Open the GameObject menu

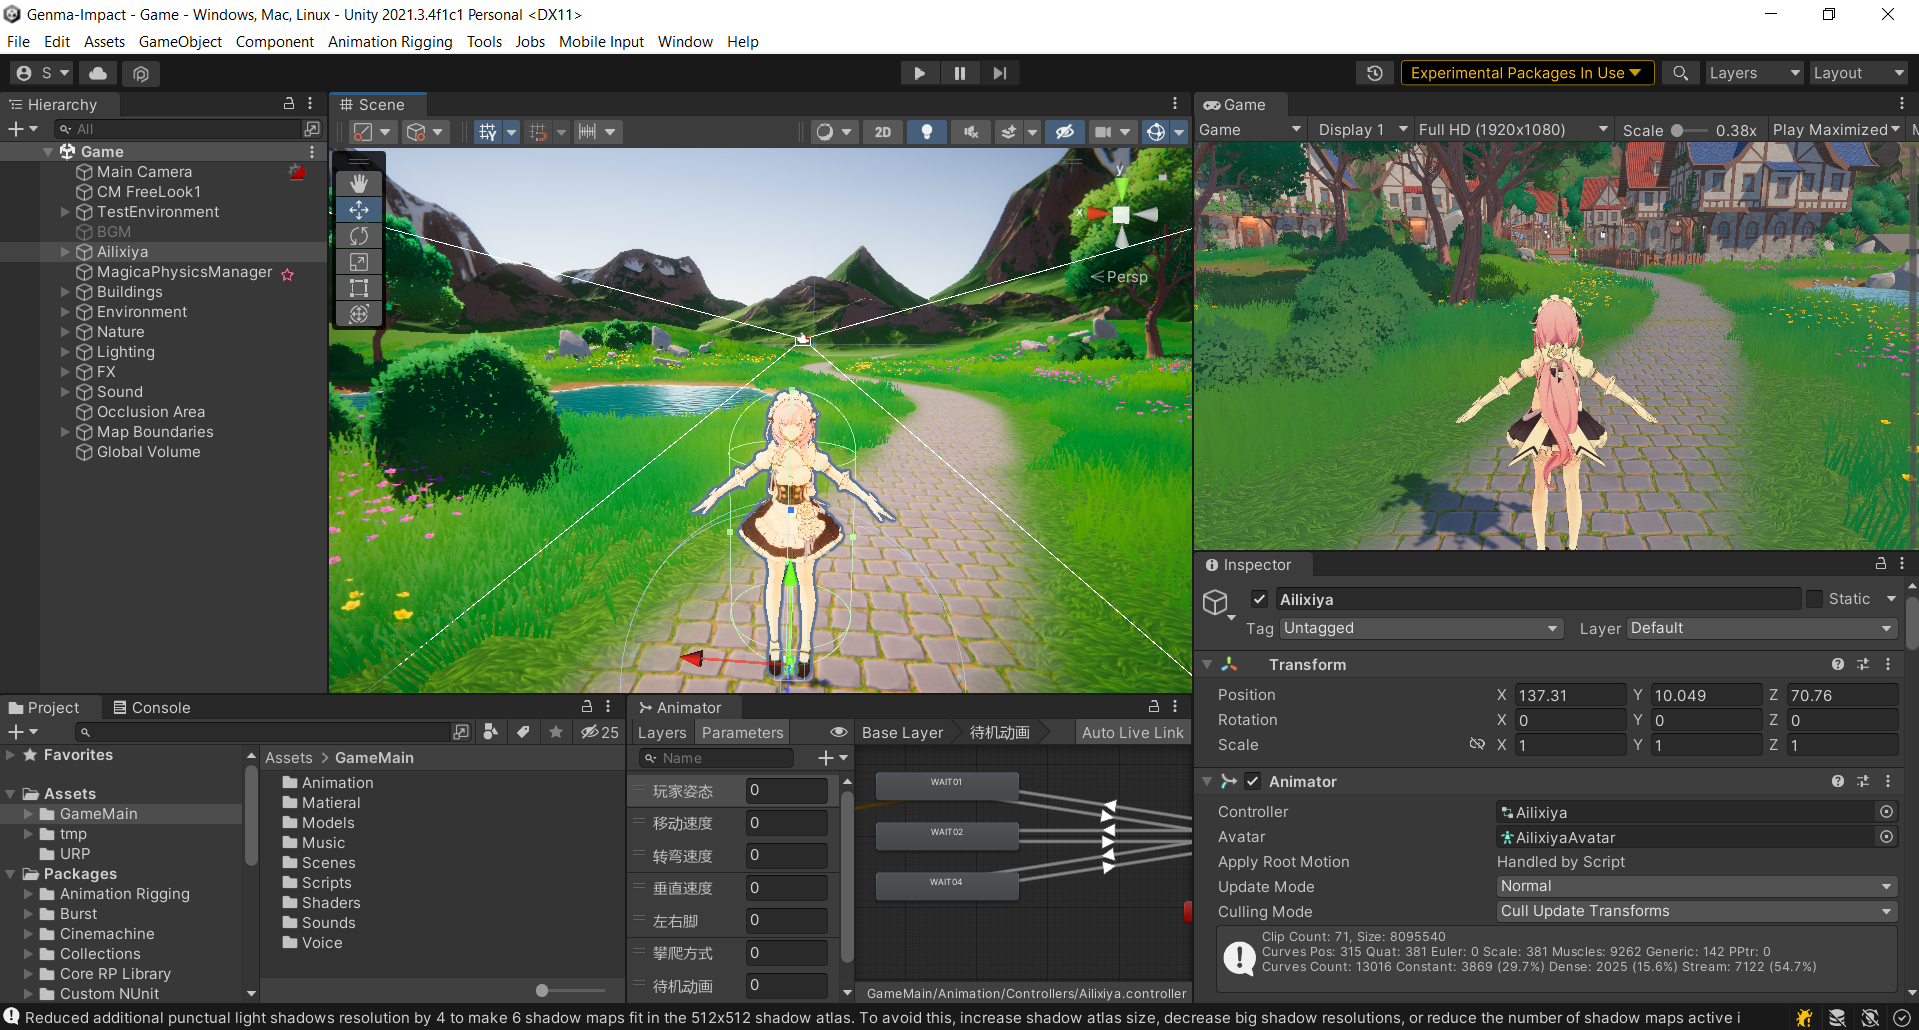click(x=180, y=41)
